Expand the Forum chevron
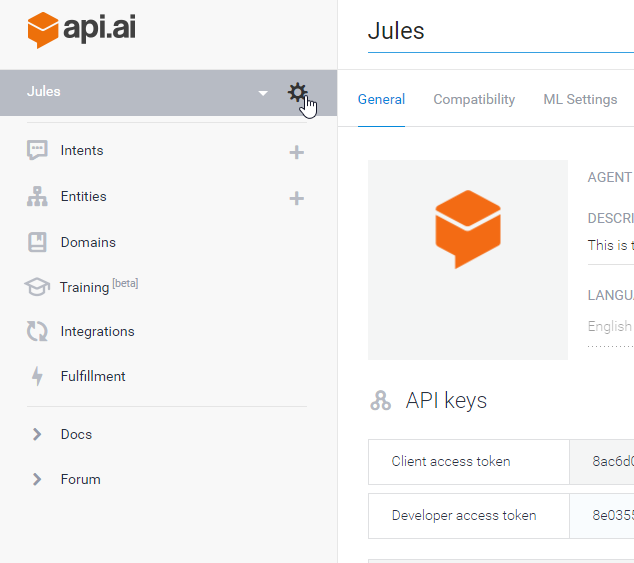This screenshot has height=563, width=634. point(37,479)
